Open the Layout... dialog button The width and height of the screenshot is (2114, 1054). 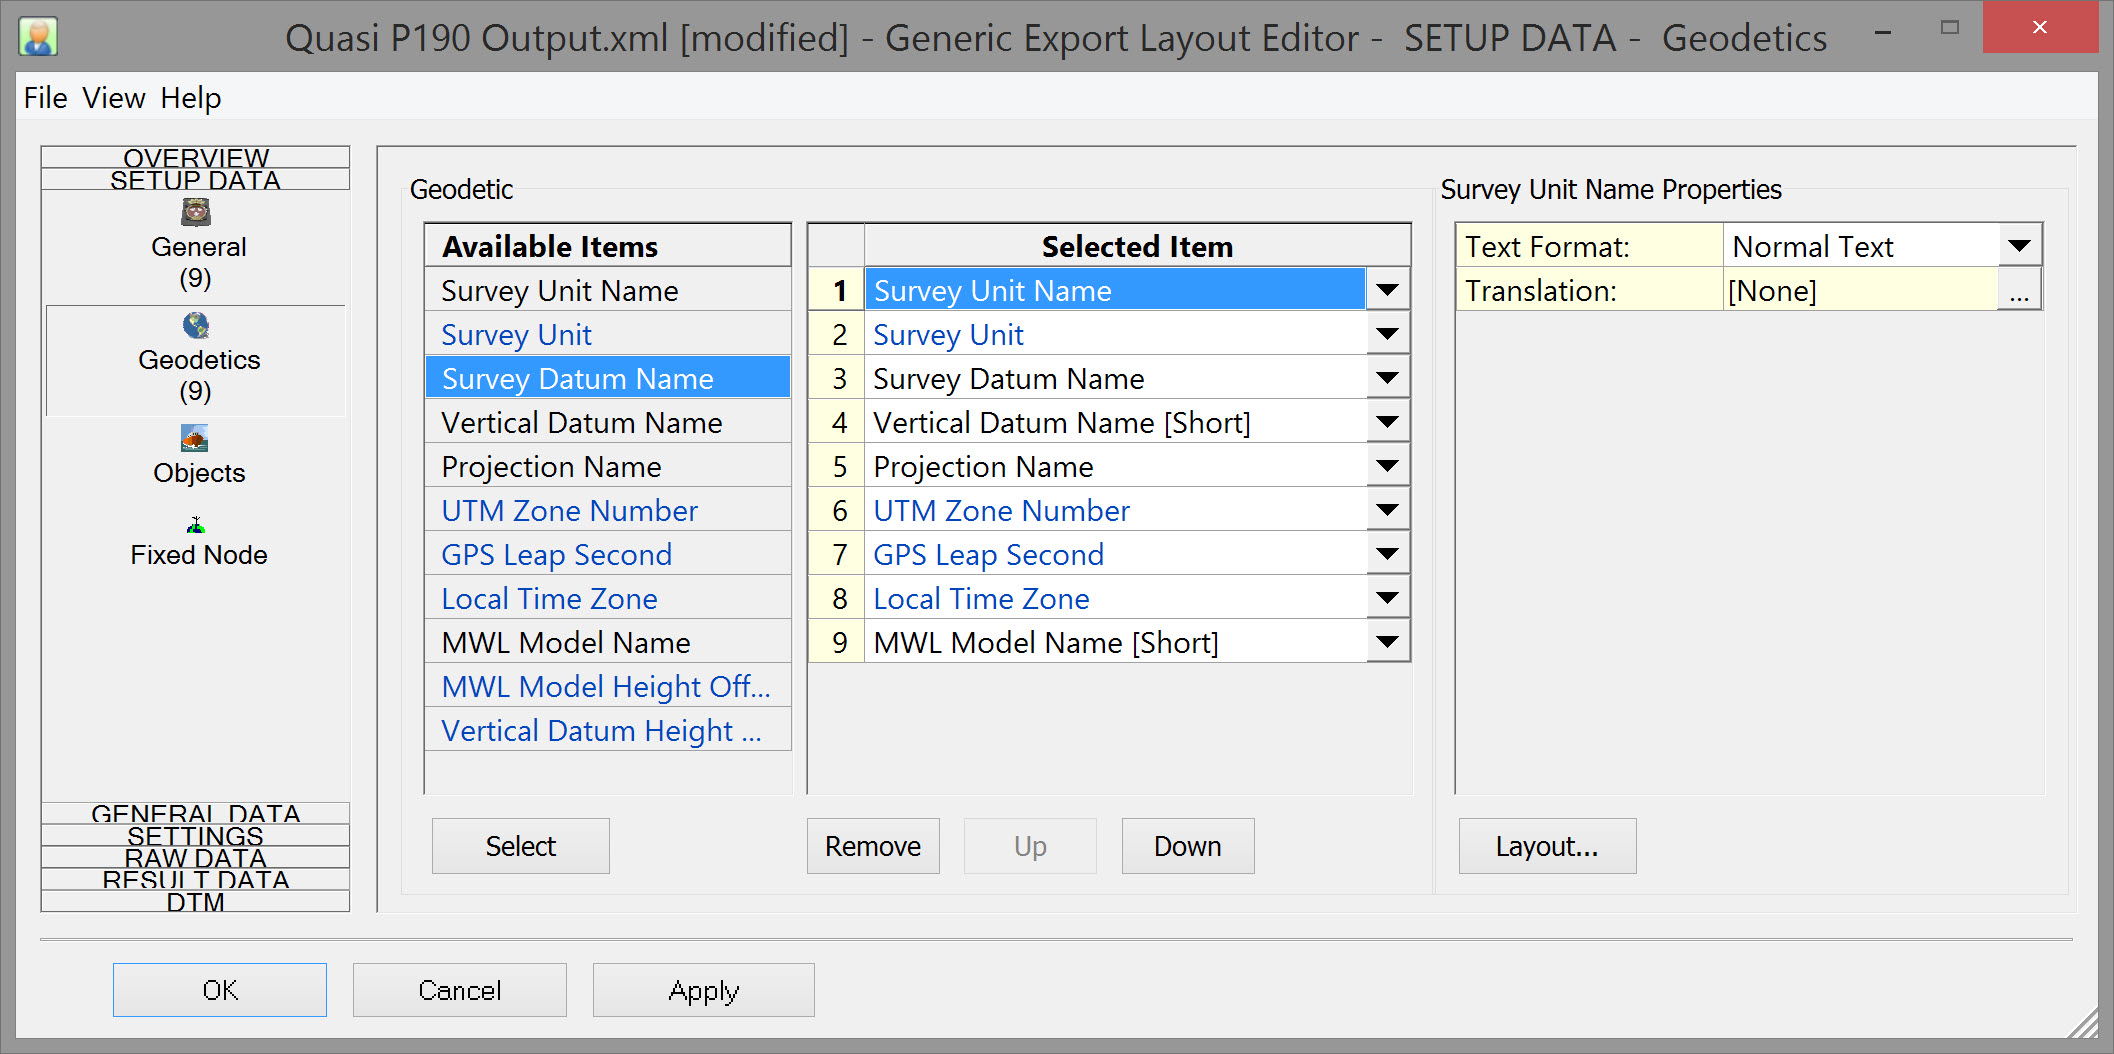[1546, 846]
